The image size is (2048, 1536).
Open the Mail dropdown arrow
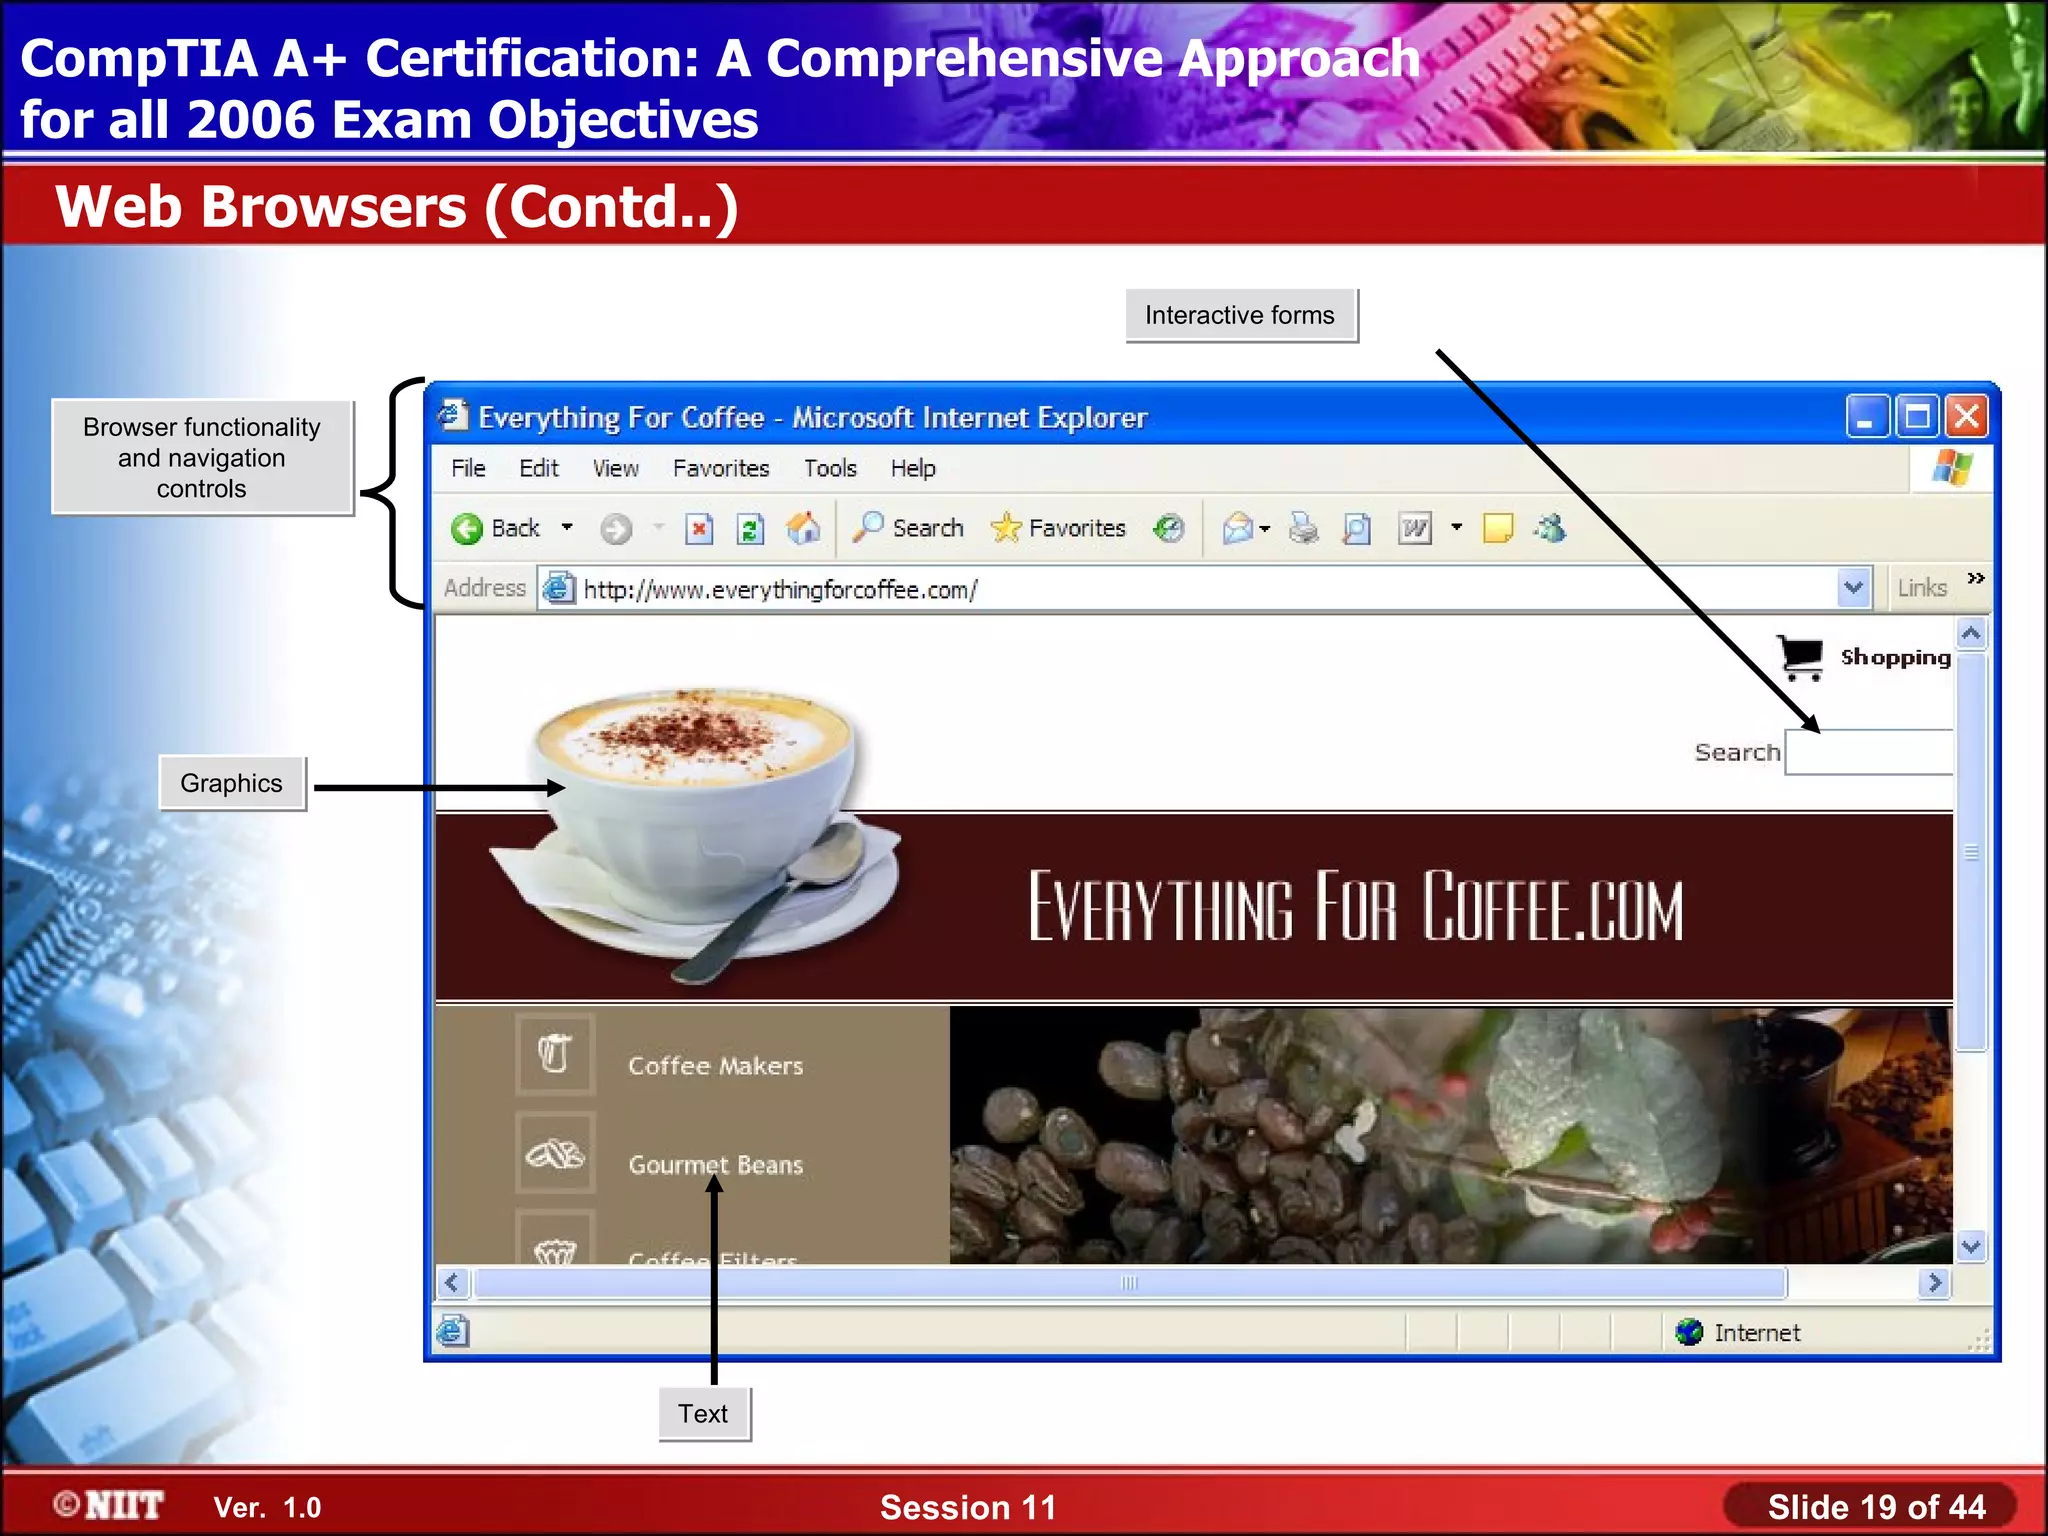coord(1265,528)
